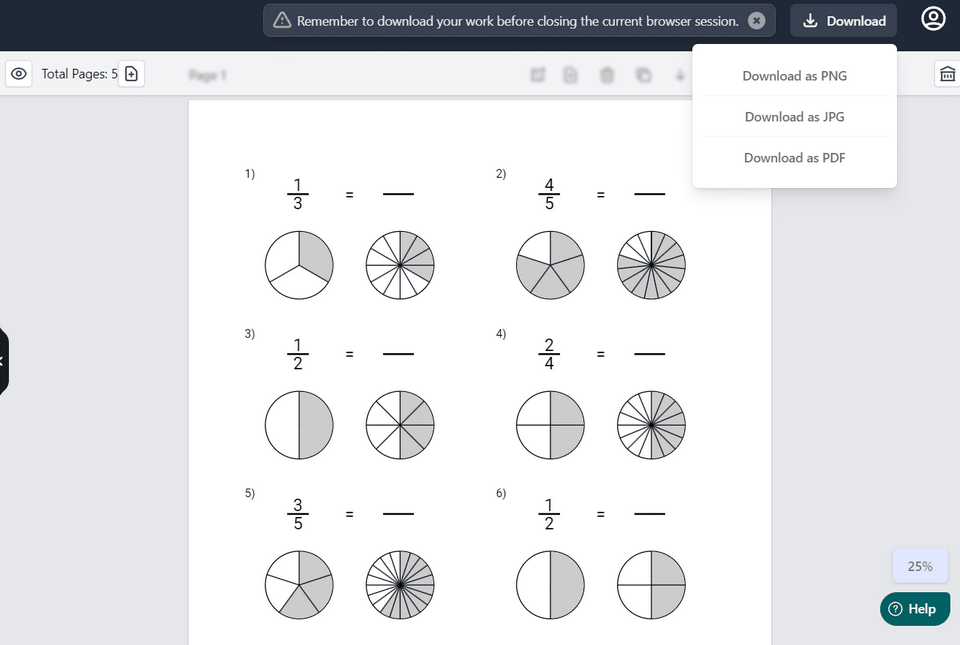Select Download as PDF

click(x=794, y=157)
